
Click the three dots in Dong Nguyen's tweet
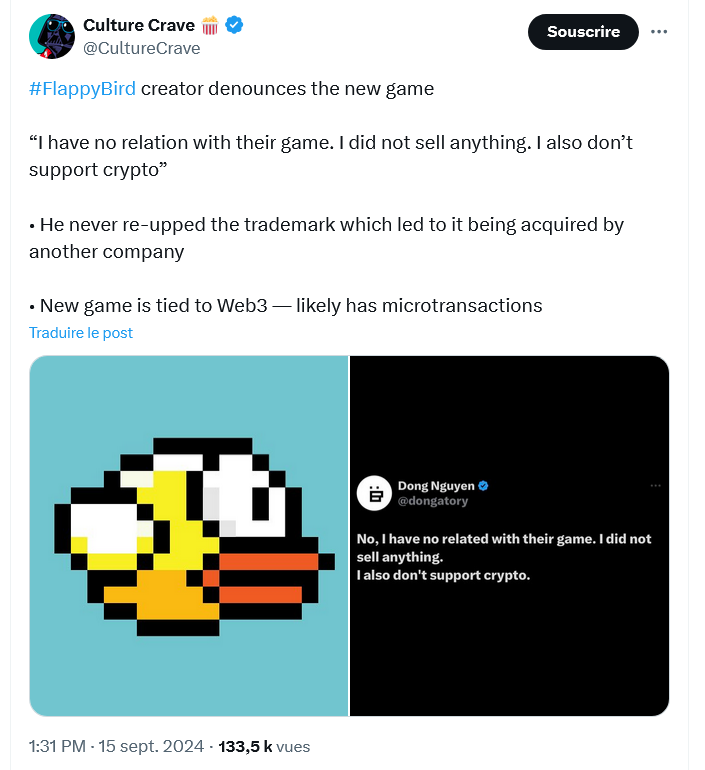656,486
